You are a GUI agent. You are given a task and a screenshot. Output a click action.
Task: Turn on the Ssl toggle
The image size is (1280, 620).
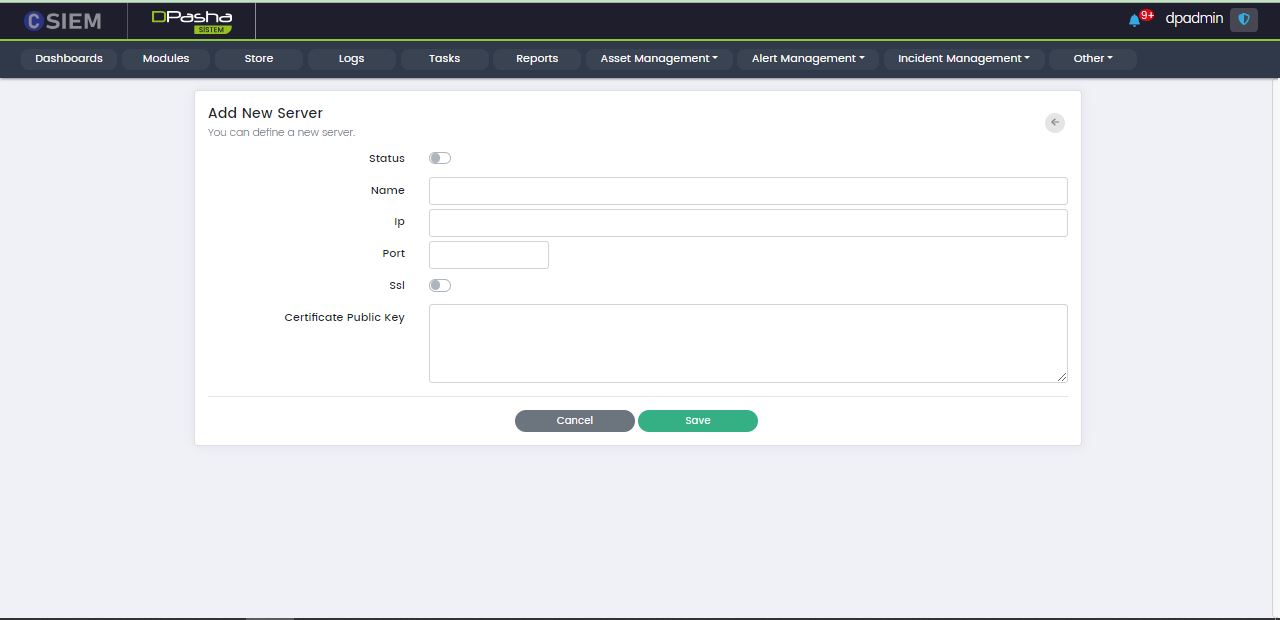click(440, 285)
